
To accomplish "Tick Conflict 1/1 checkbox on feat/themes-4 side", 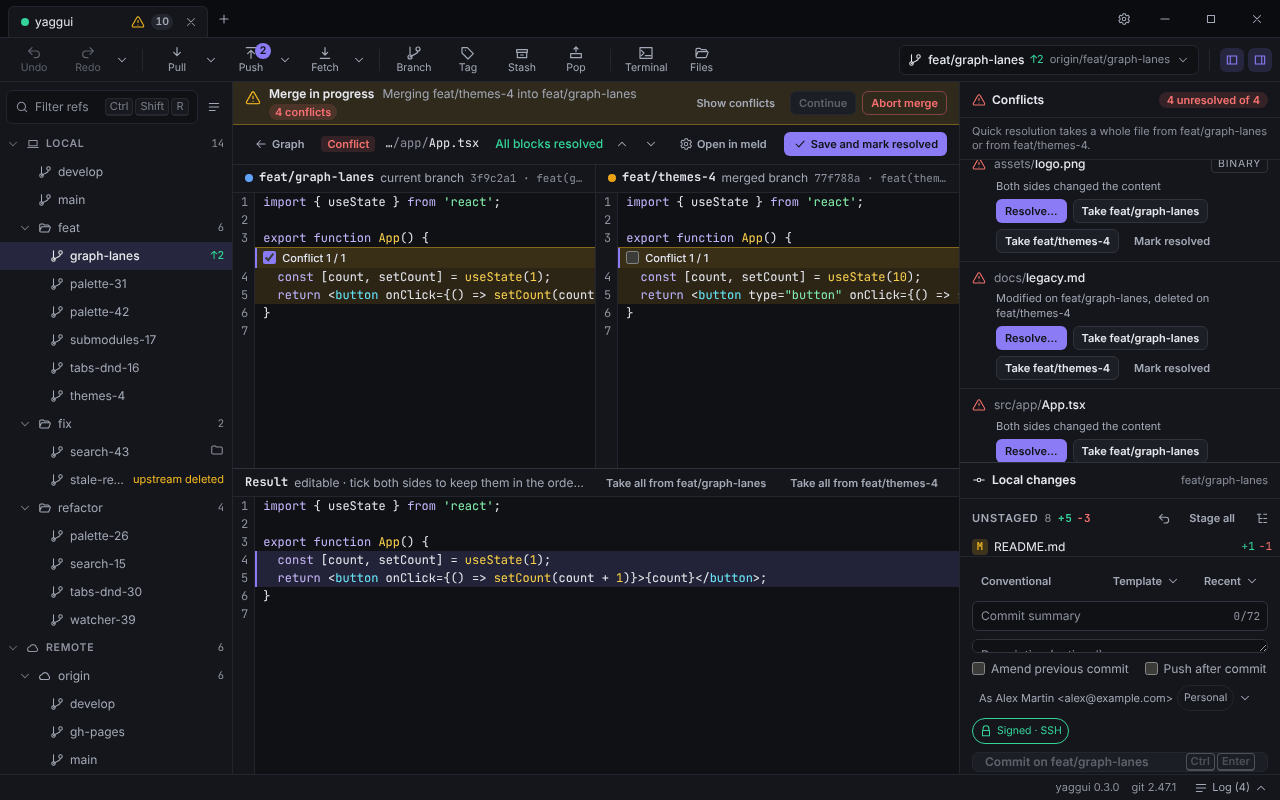I will tap(632, 258).
